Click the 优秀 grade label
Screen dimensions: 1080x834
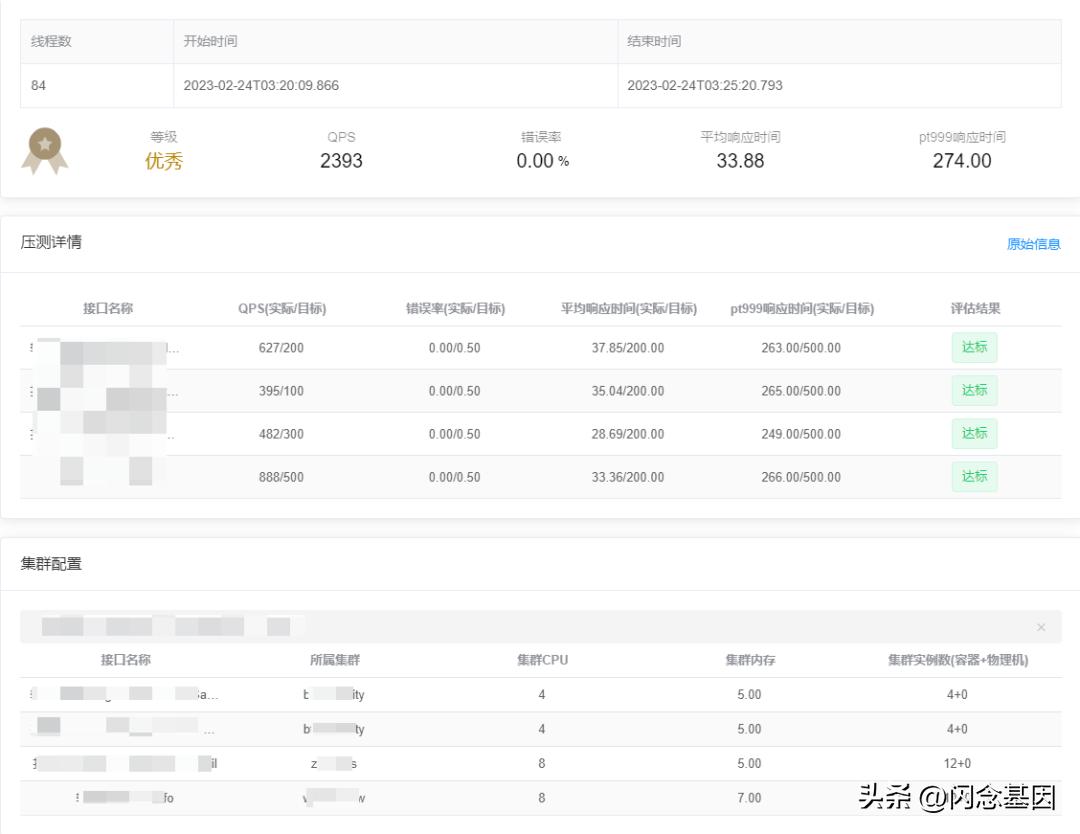click(x=164, y=161)
